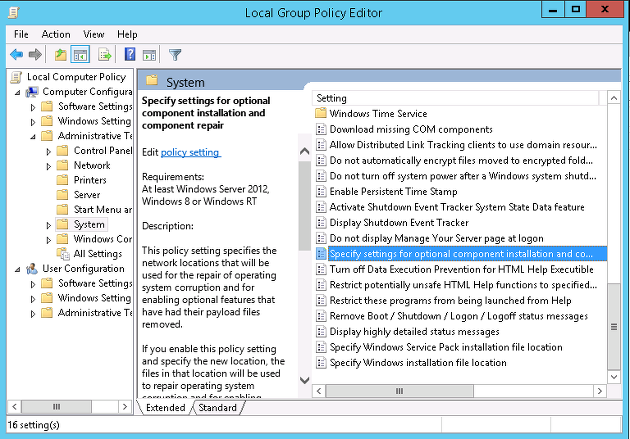Toggle the Show/Hide Console Tree icon

click(x=80, y=55)
